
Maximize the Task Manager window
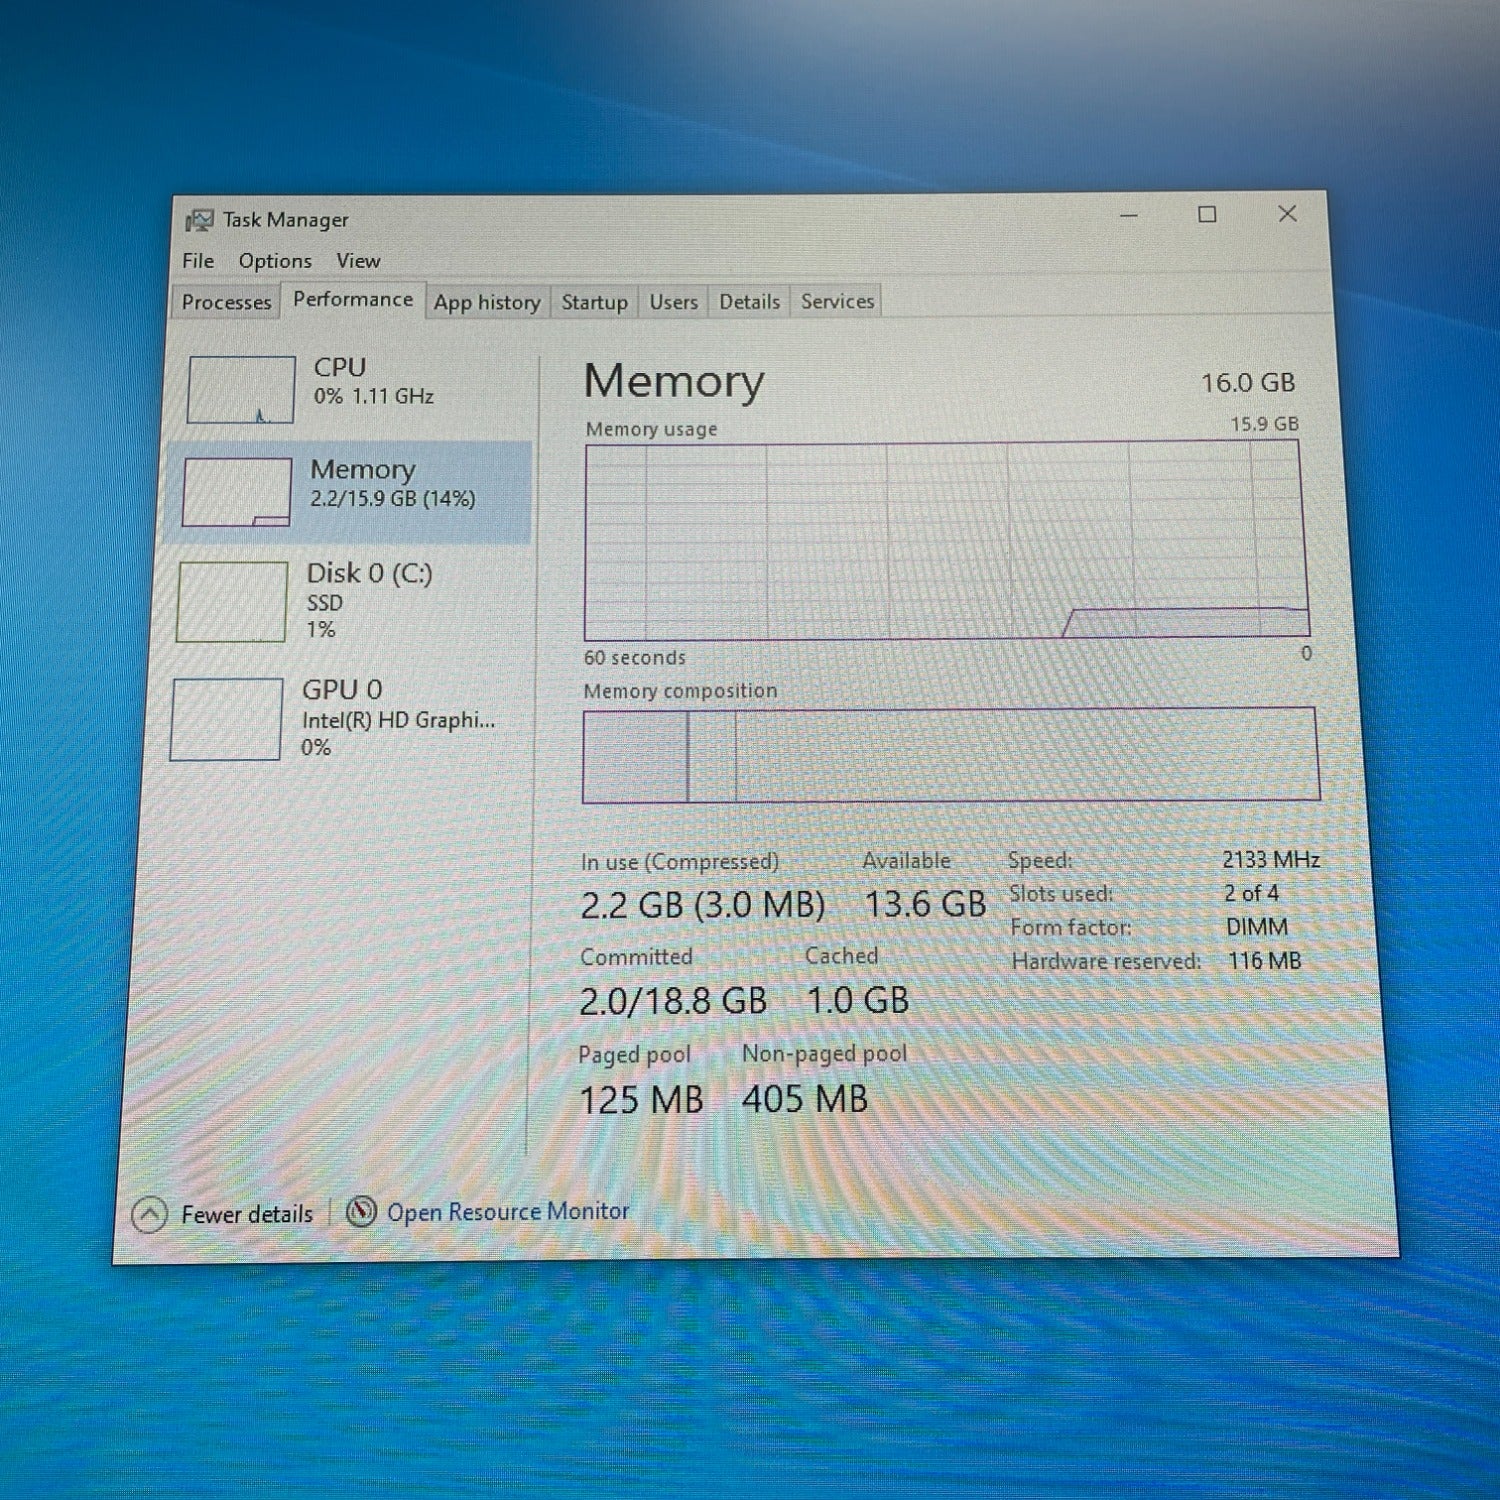(x=1207, y=215)
